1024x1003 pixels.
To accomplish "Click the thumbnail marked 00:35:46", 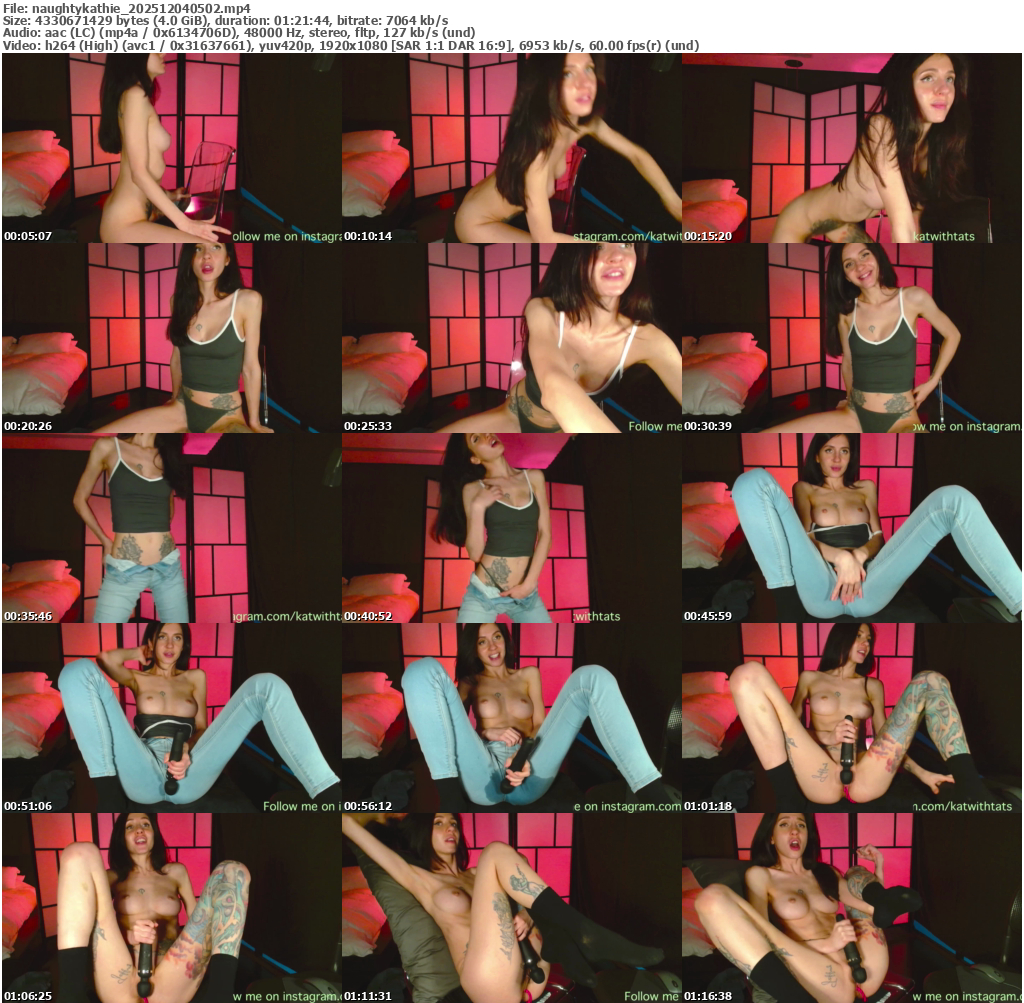I will (171, 528).
